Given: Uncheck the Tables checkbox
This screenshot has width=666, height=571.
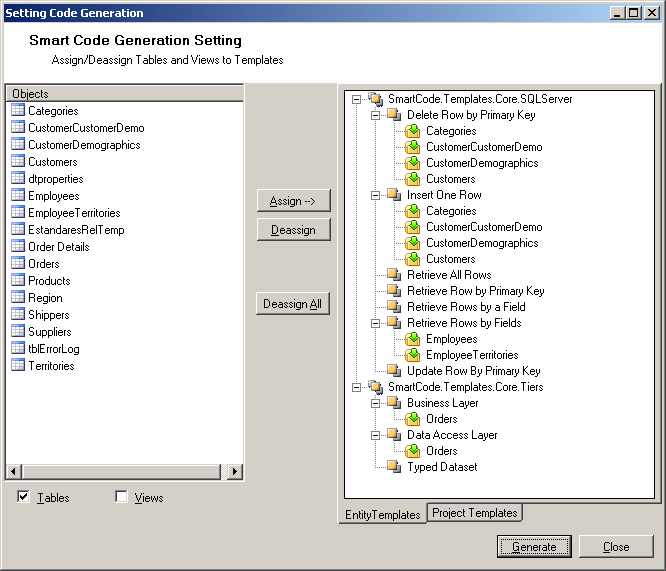Looking at the screenshot, I should click(x=23, y=496).
